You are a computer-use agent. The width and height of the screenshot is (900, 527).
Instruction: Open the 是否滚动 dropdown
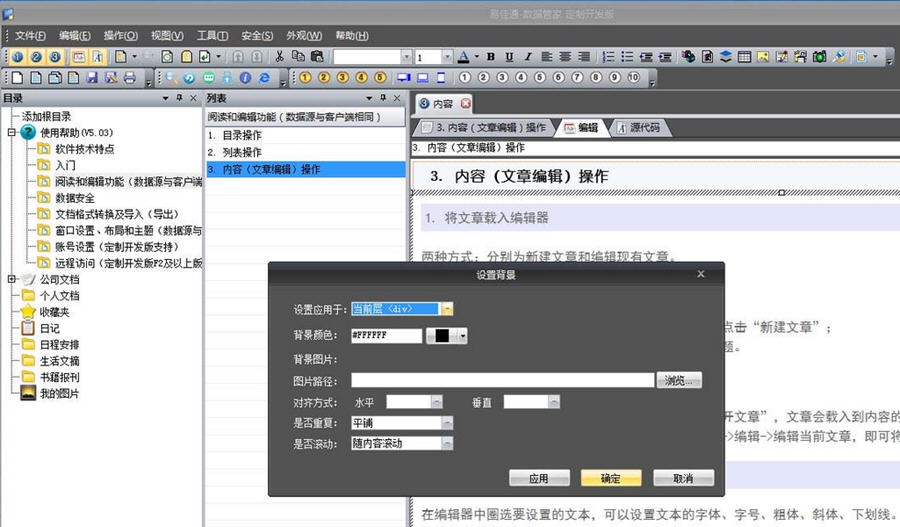coord(447,443)
